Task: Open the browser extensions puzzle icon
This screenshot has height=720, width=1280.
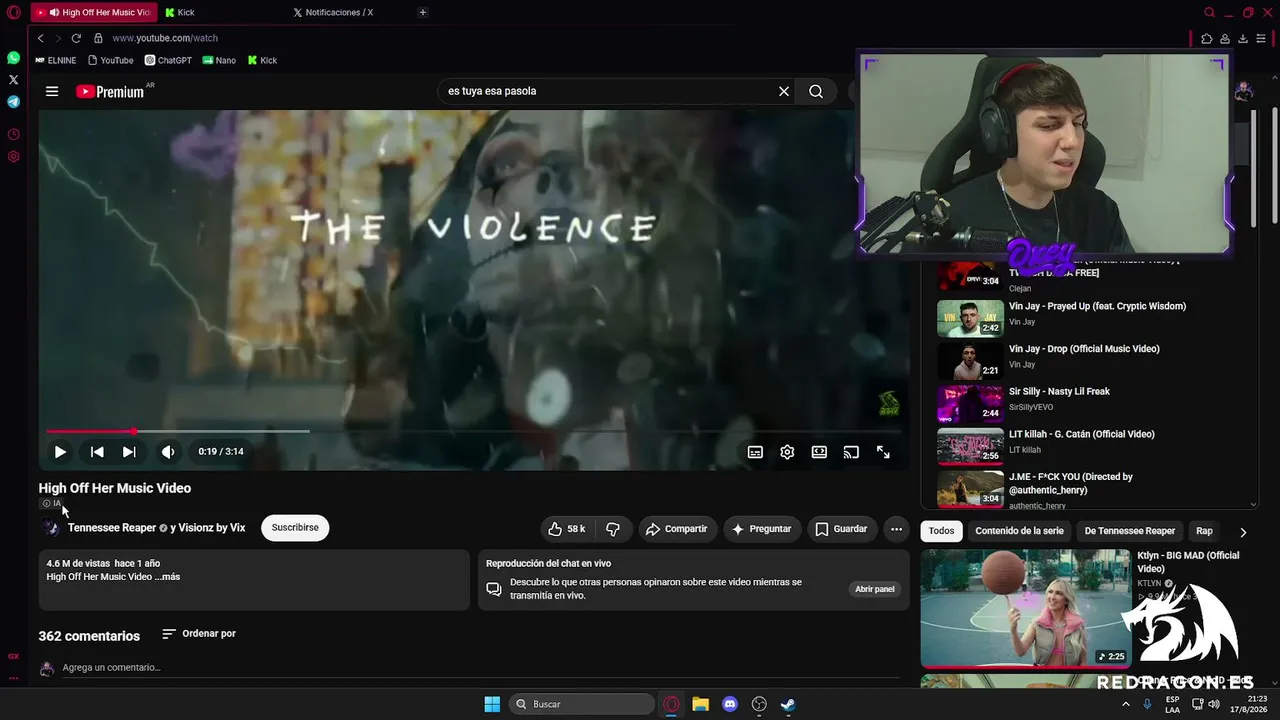Action: [1207, 39]
